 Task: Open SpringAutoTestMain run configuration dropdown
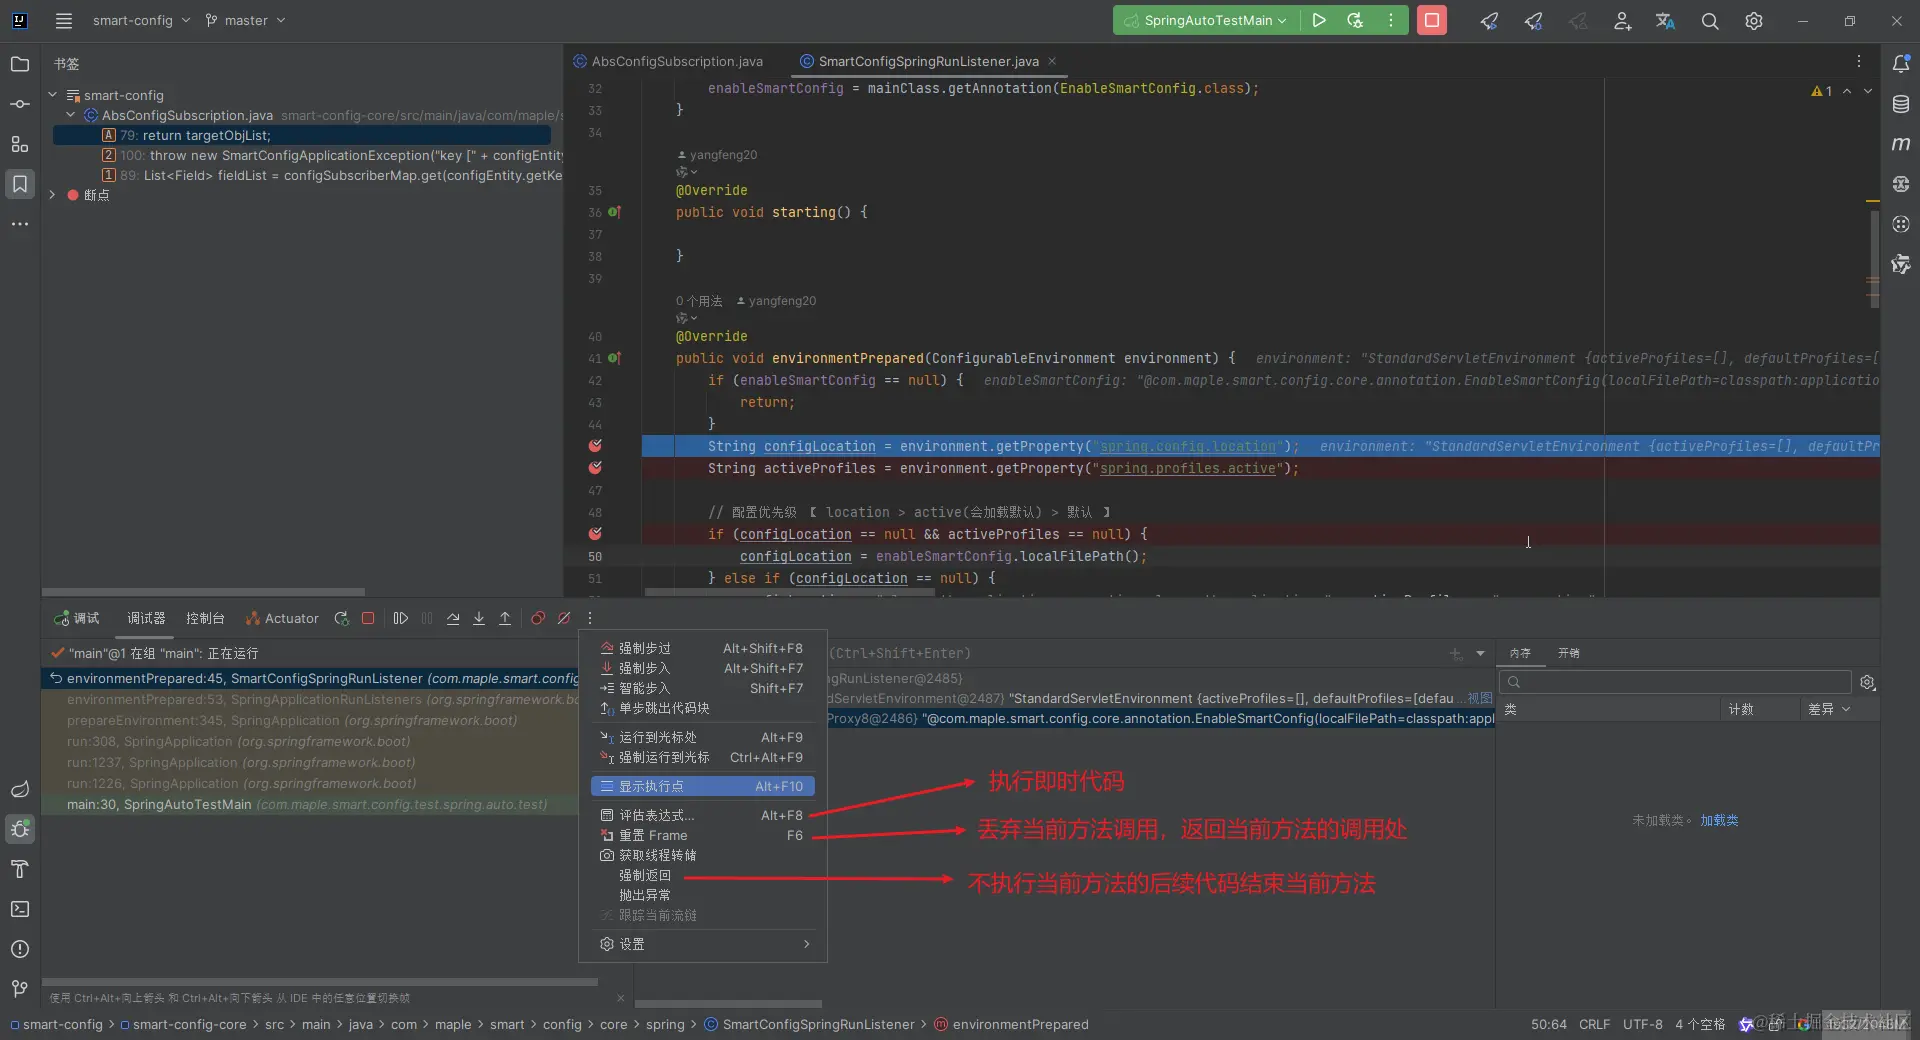click(x=1206, y=20)
